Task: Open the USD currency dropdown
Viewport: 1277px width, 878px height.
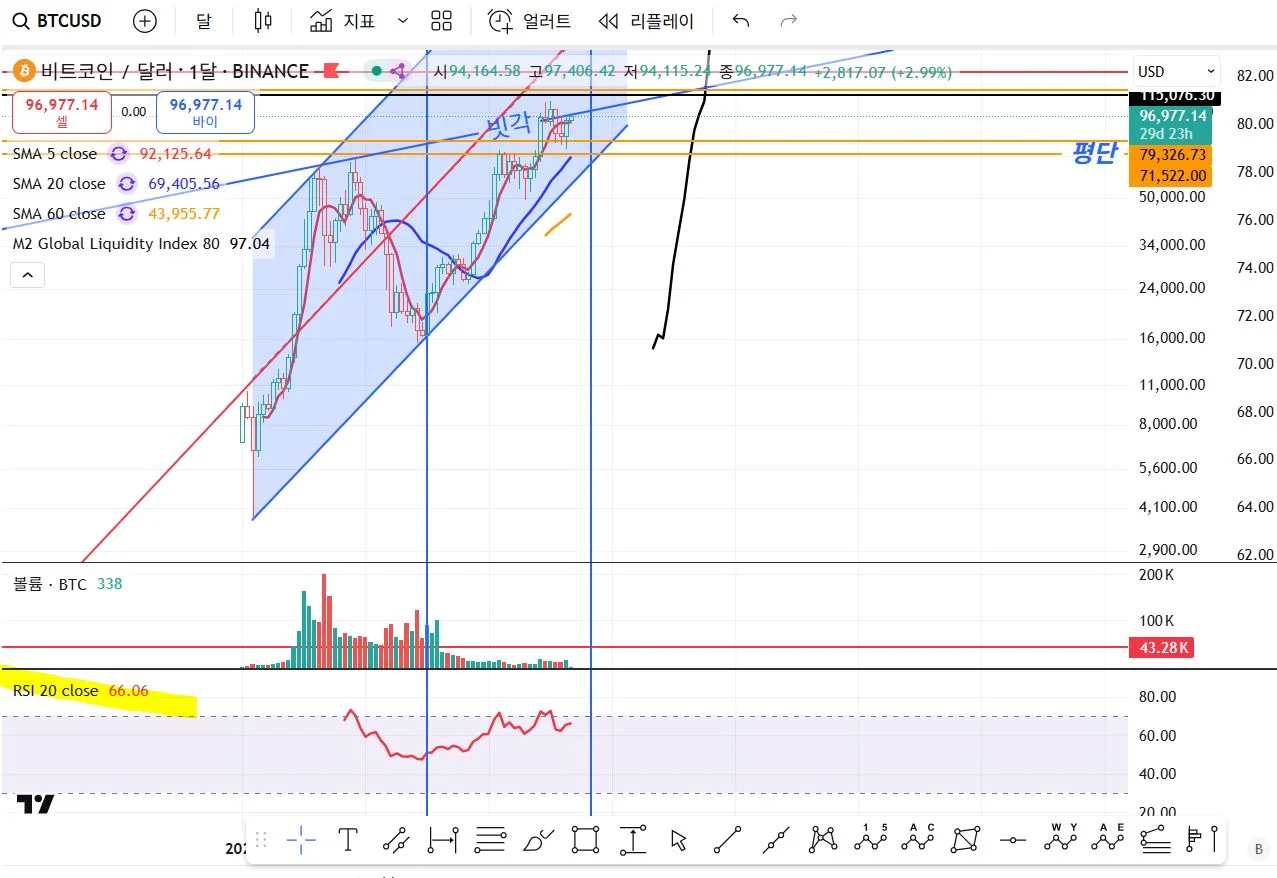Action: [x=1176, y=71]
